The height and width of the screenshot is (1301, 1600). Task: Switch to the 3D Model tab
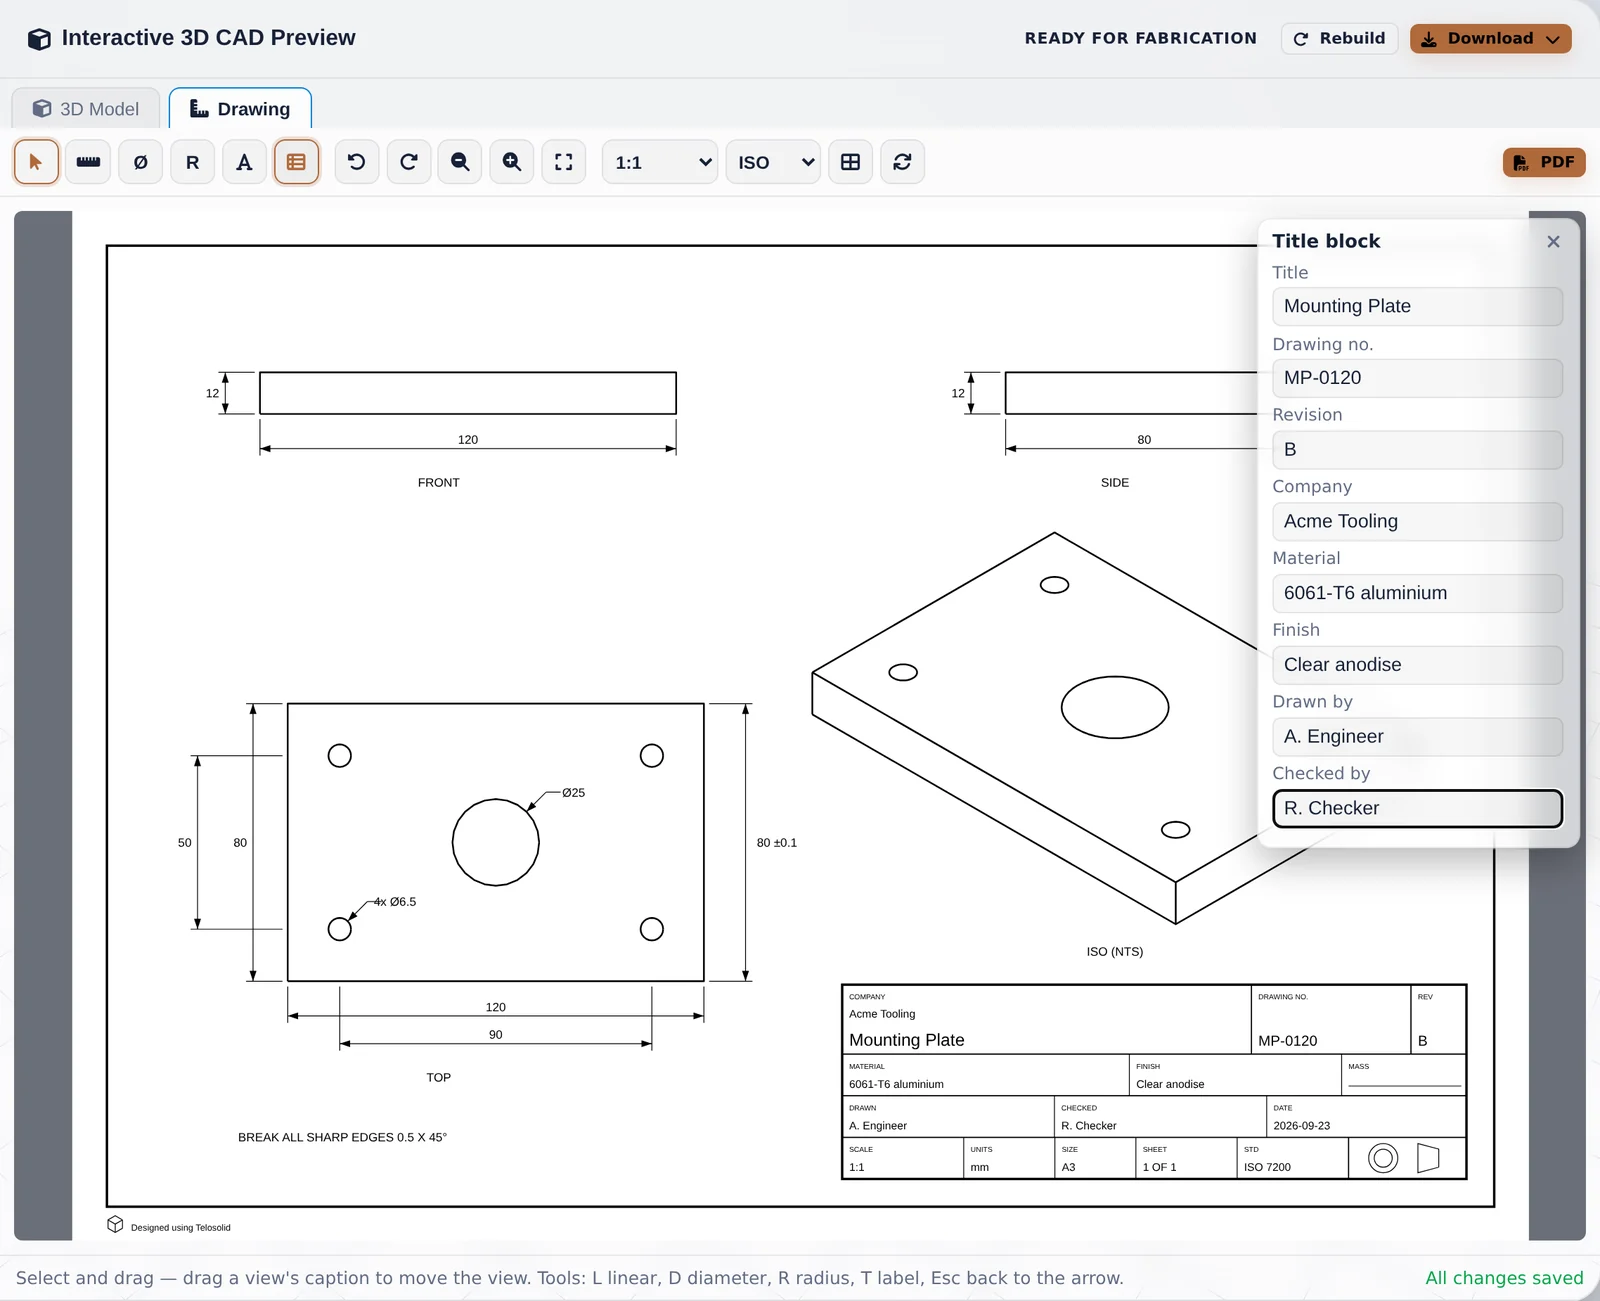pyautogui.click(x=86, y=108)
